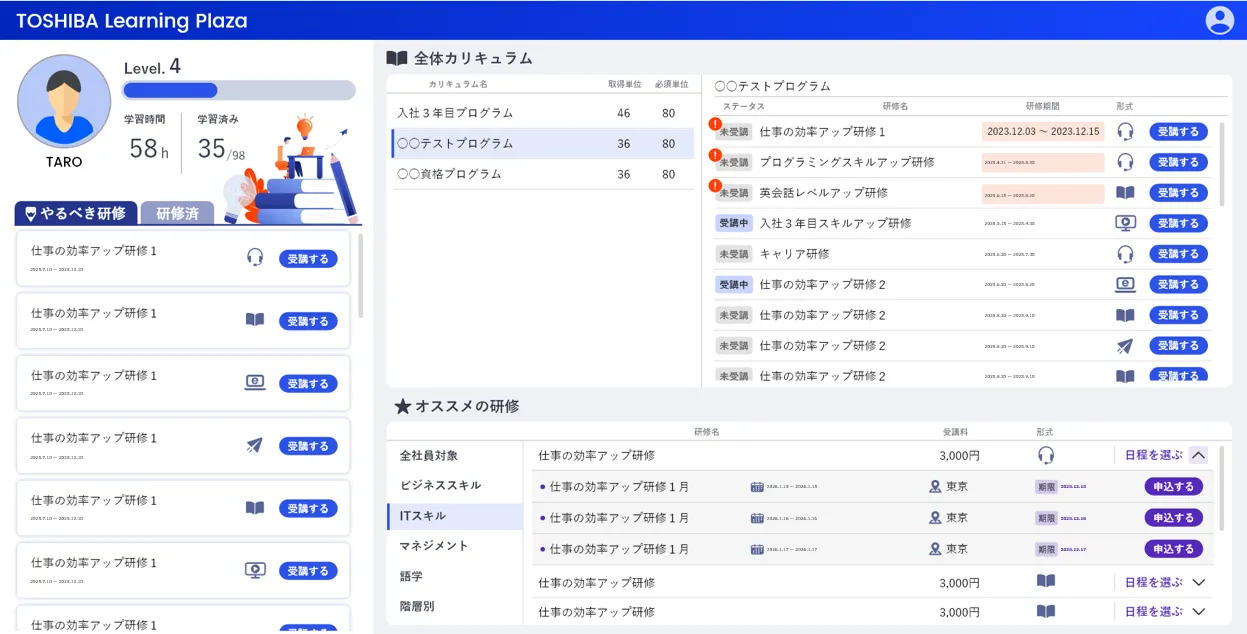Click 受講する for 英会話レベルアップ研修

click(1178, 192)
